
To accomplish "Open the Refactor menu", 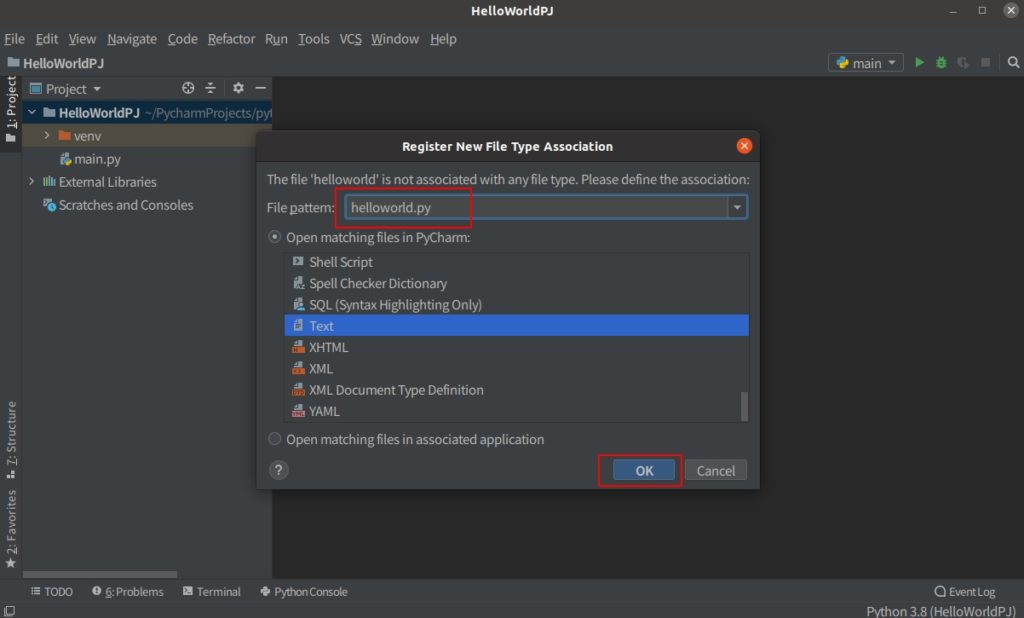I will coord(231,39).
